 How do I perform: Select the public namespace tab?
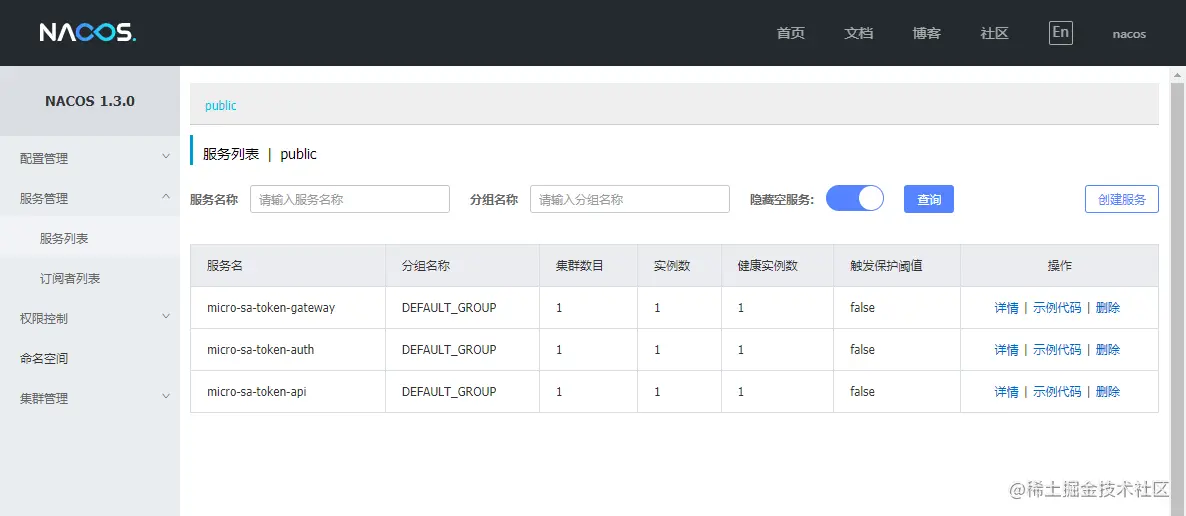coord(221,105)
